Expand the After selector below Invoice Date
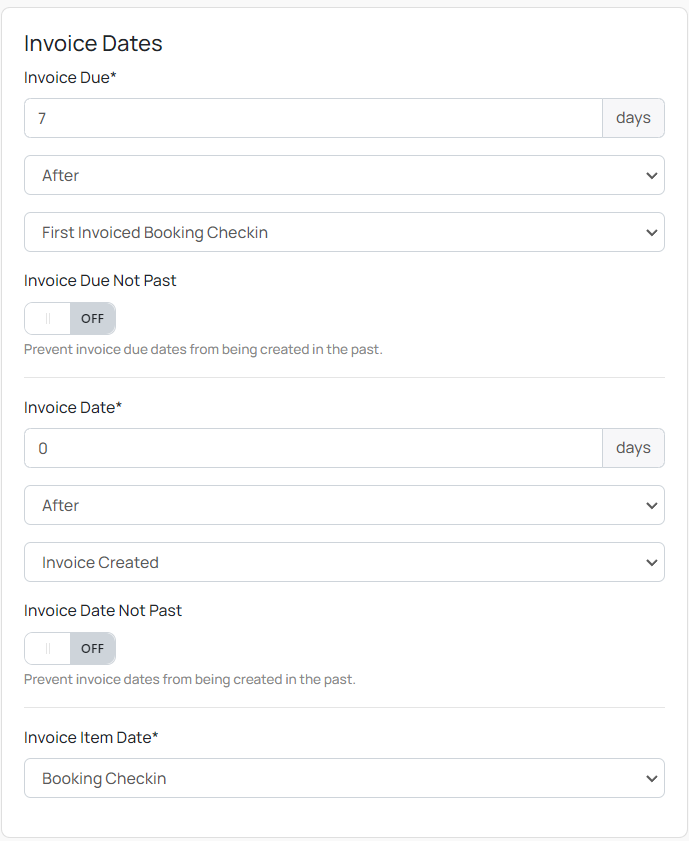Image resolution: width=689 pixels, height=841 pixels. [344, 505]
